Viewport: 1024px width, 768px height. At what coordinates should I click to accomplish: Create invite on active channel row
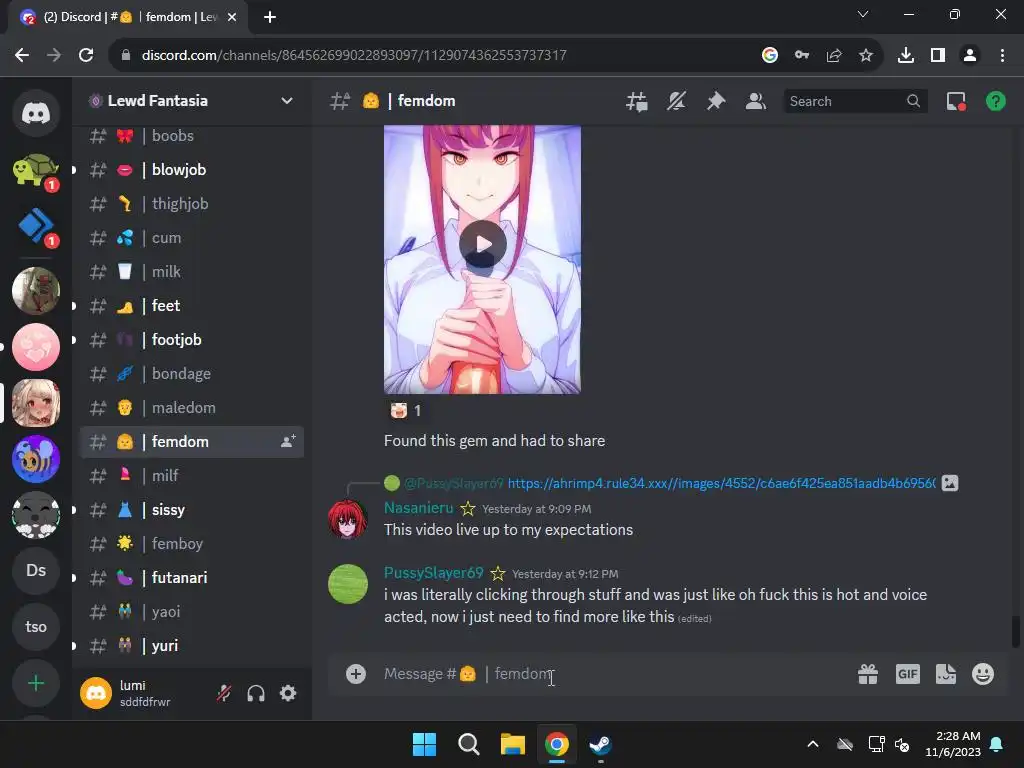[x=288, y=441]
